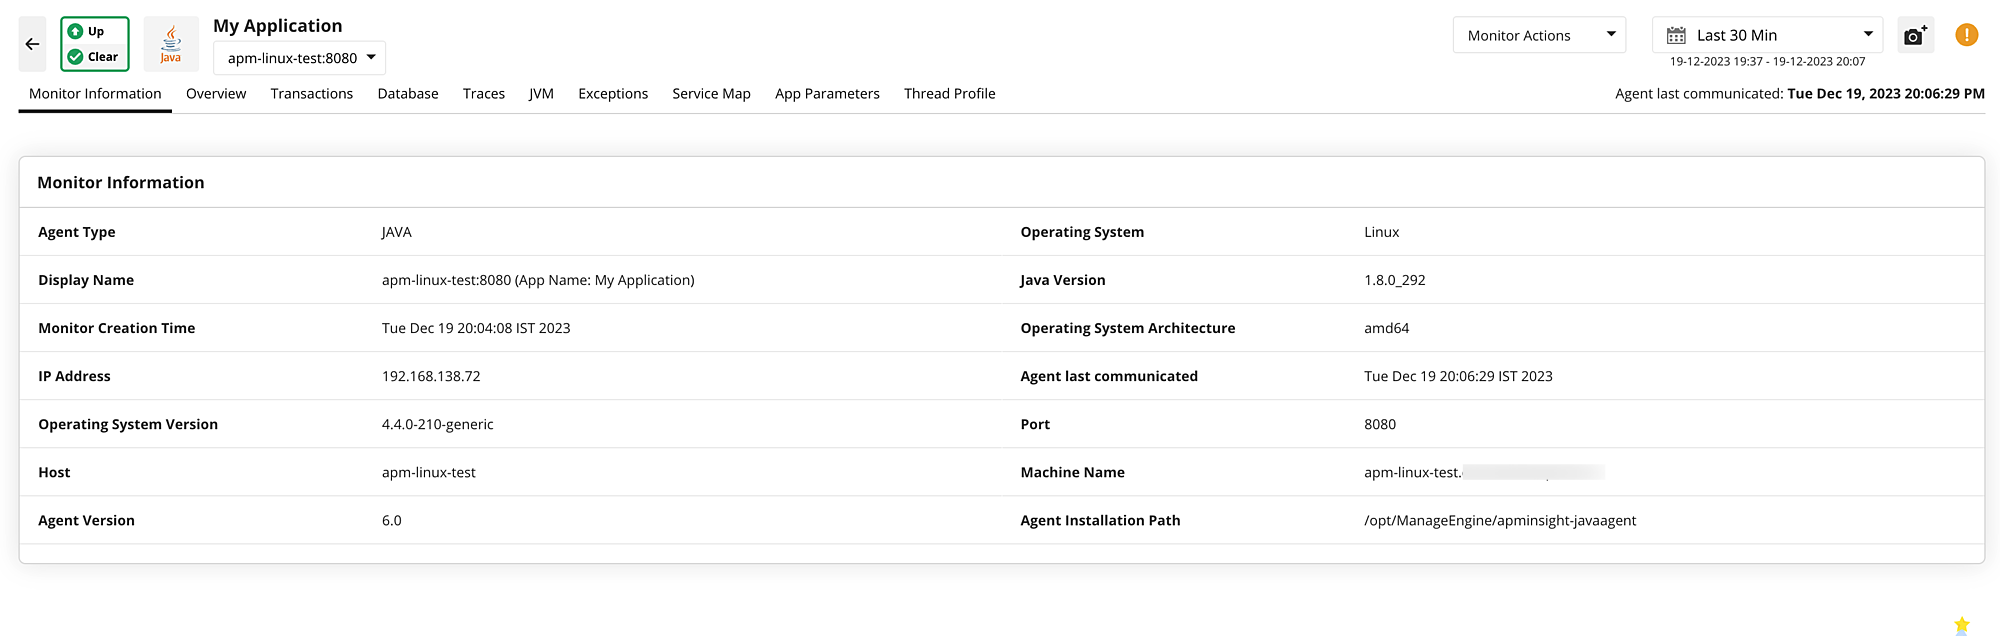Viewport: 2000px width, 636px height.
Task: Select the Traces tab
Action: click(x=484, y=94)
